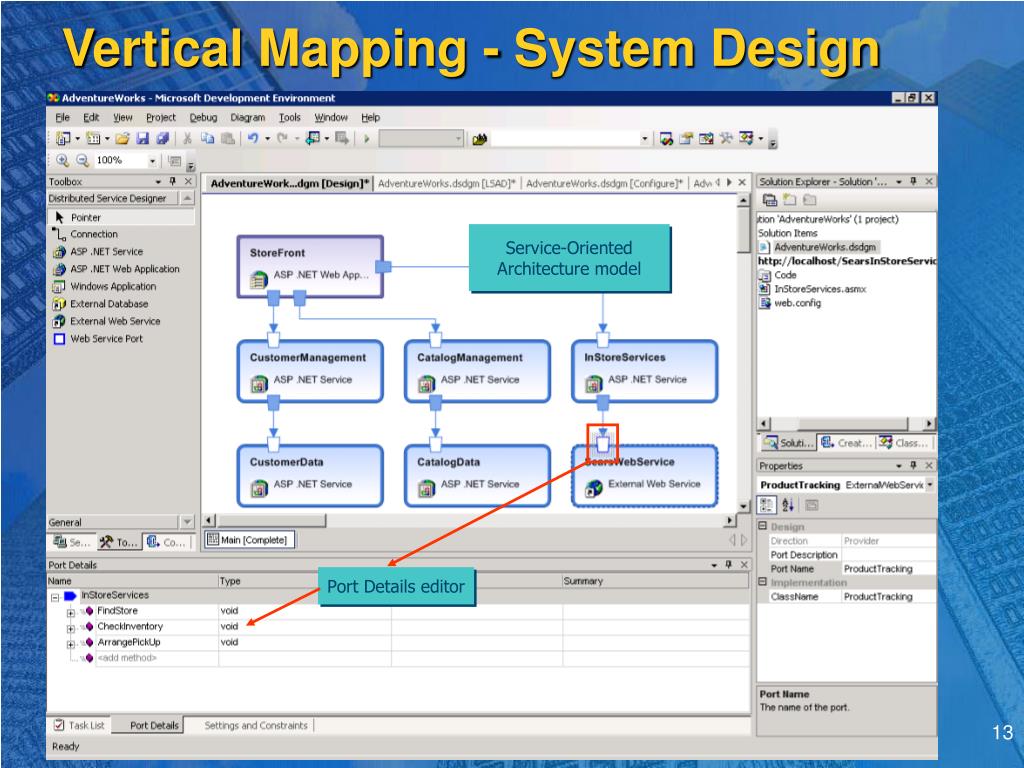Image resolution: width=1024 pixels, height=768 pixels.
Task: Switch Properties to Categorized view
Action: [x=767, y=505]
